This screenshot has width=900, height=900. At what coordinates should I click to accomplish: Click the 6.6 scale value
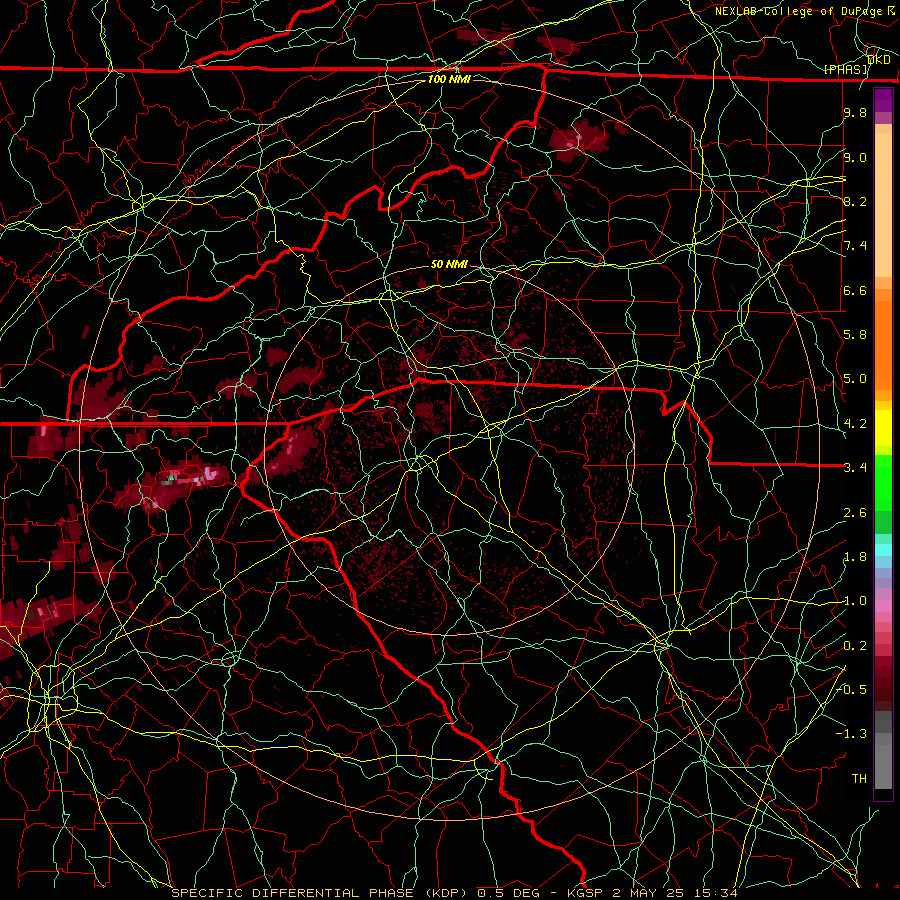pyautogui.click(x=855, y=290)
